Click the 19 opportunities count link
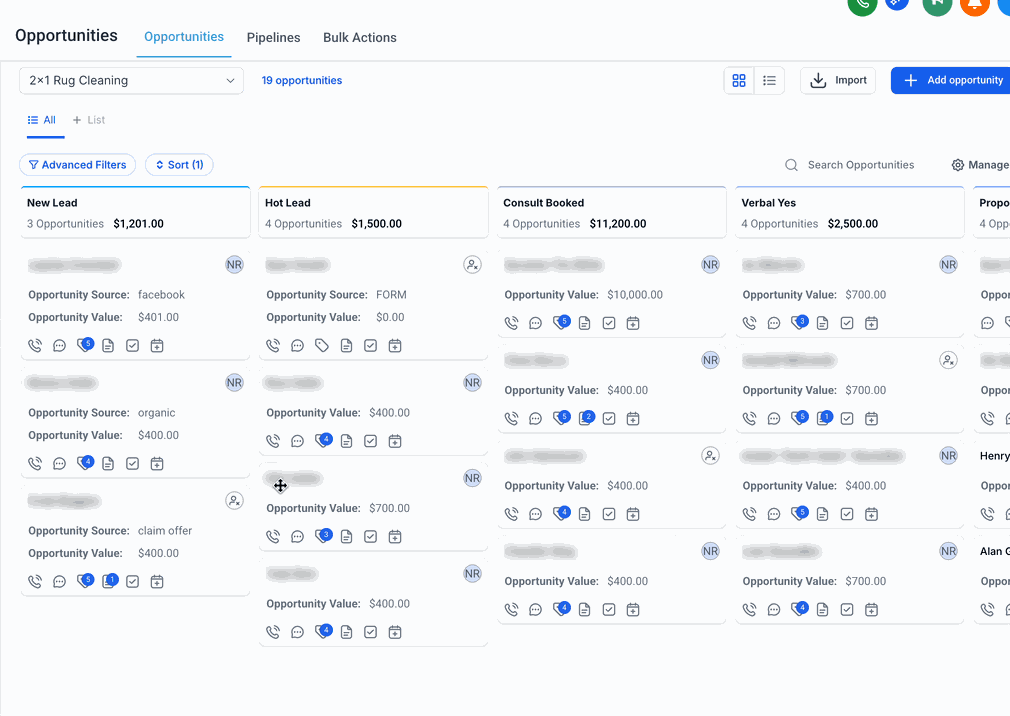This screenshot has width=1010, height=716. [x=301, y=80]
